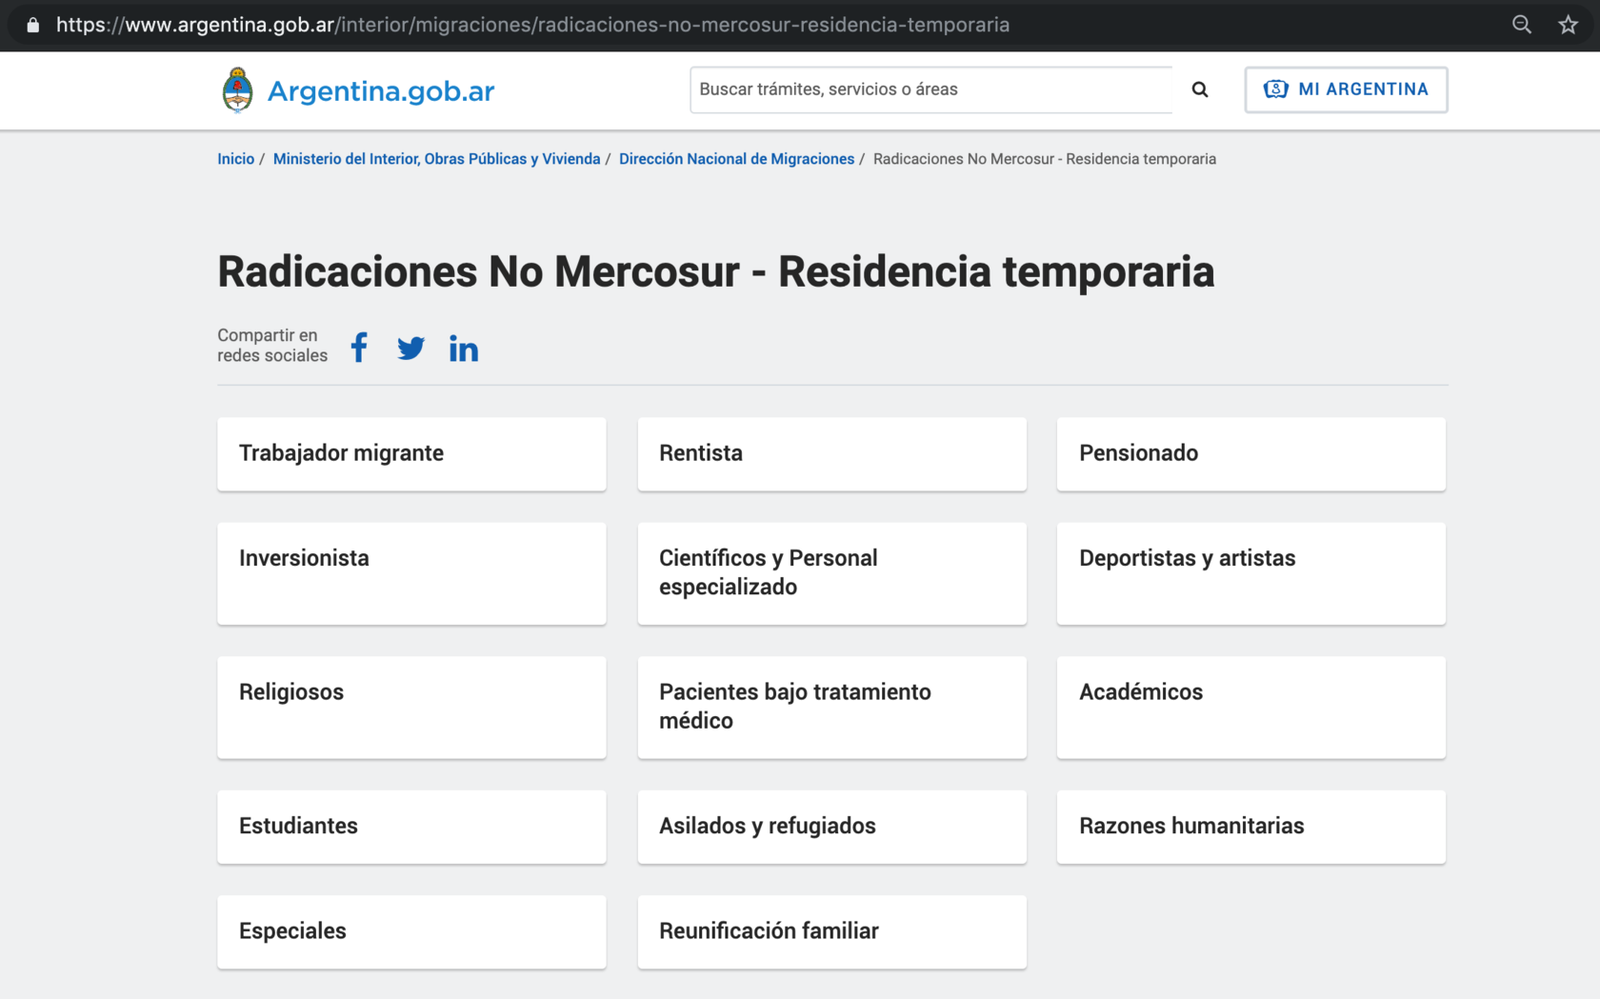
Task: Select the Rentista category card
Action: [832, 454]
